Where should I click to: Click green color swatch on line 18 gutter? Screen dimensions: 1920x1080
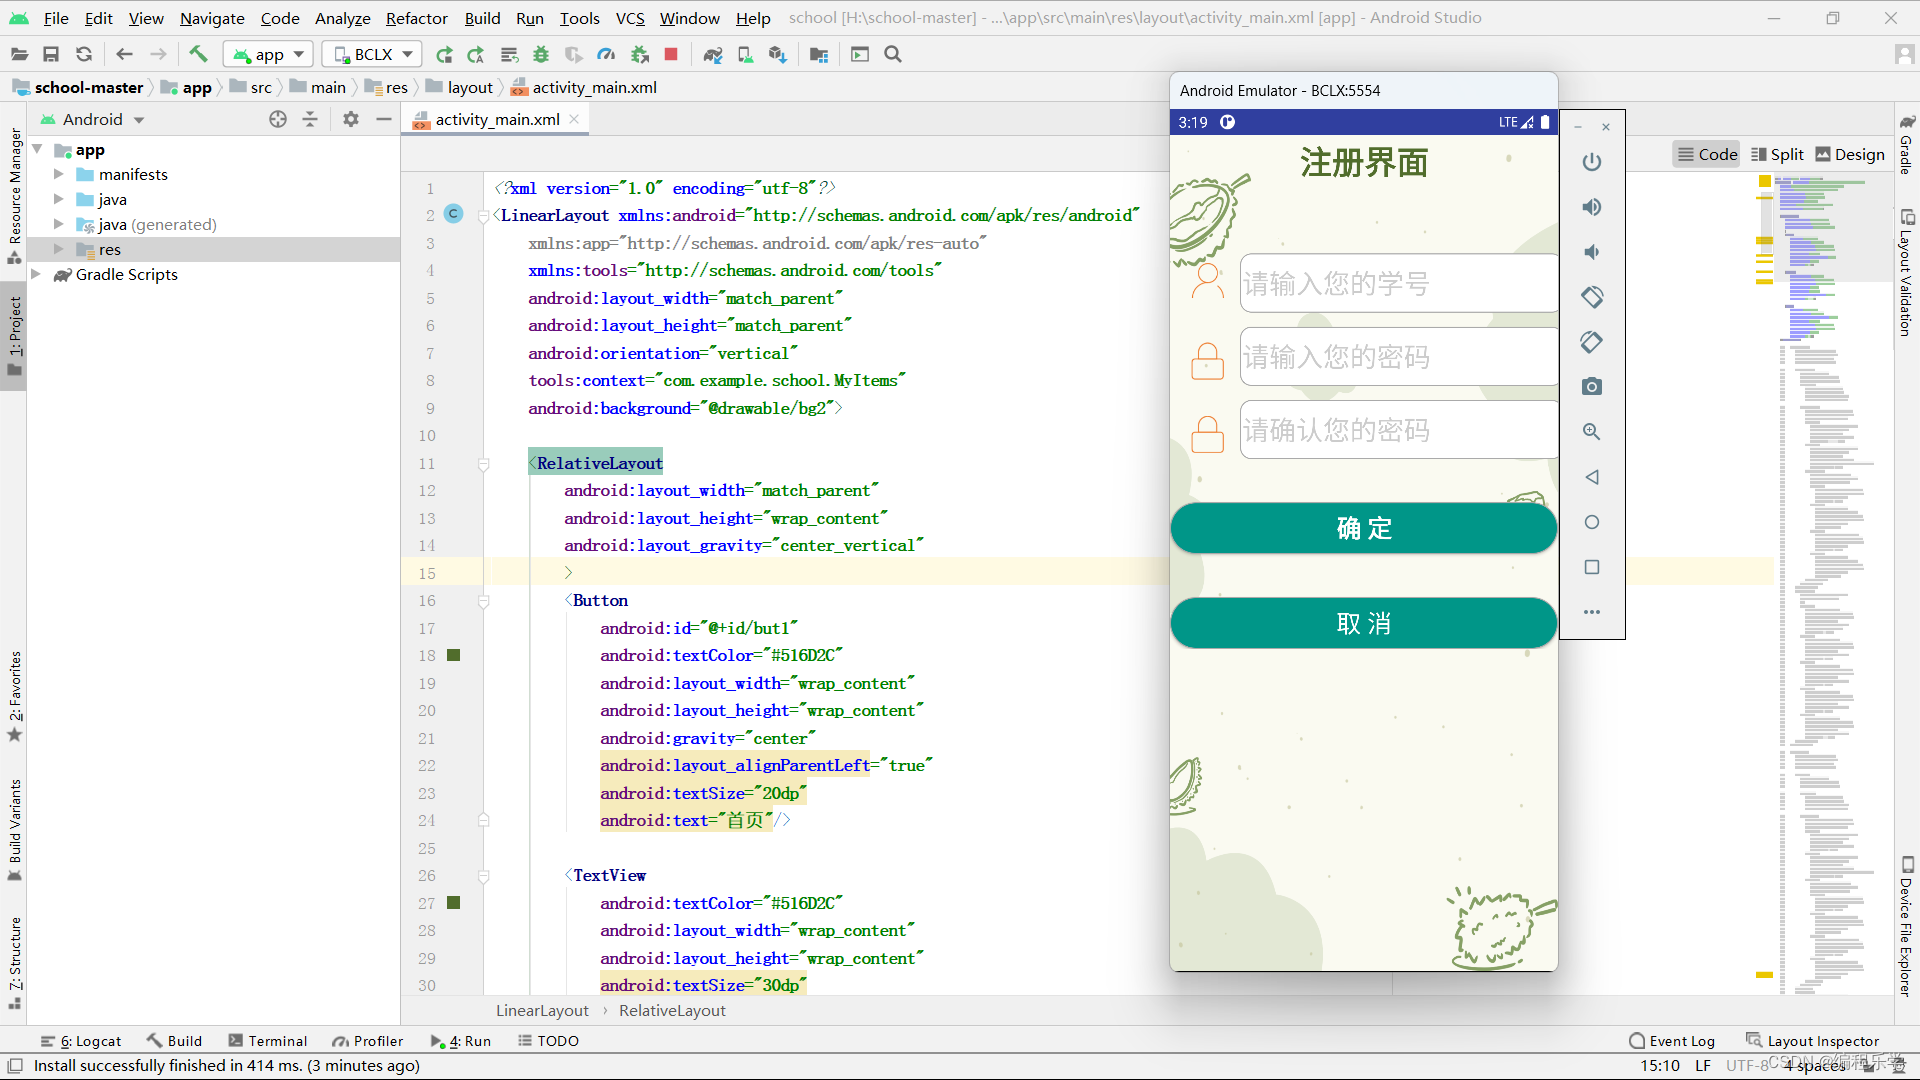pos(454,655)
